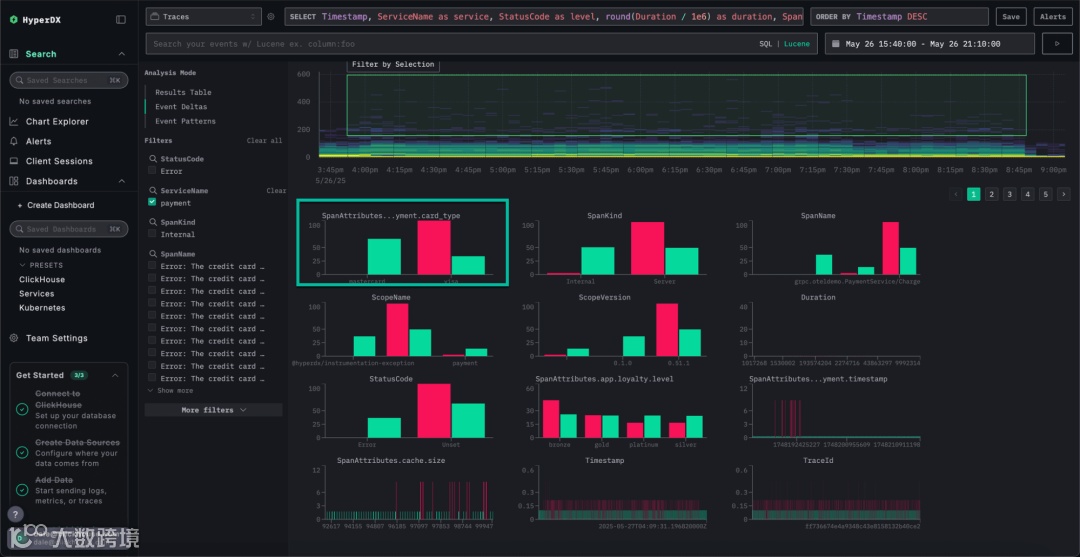Collapse the PRESETS list
1080x557 pixels.
click(x=41, y=265)
